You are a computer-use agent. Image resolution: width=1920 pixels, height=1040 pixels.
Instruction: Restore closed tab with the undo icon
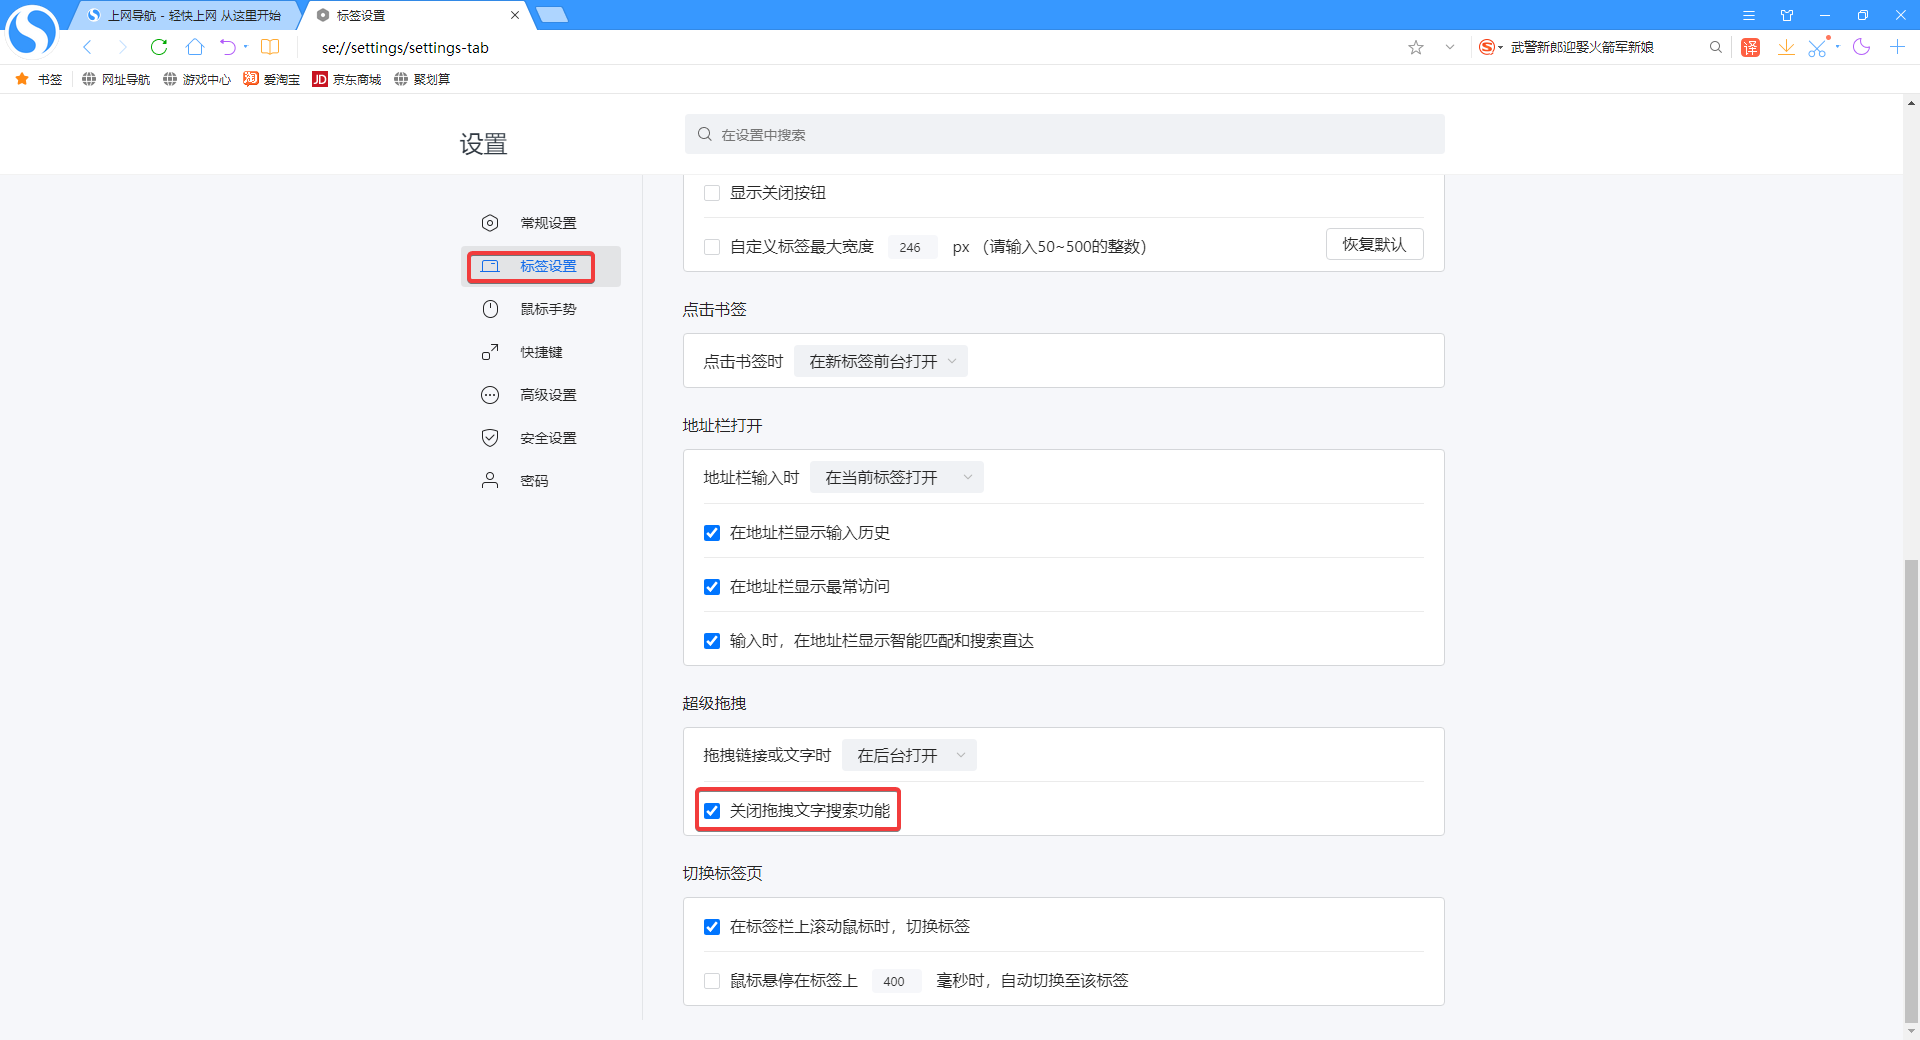[x=228, y=47]
